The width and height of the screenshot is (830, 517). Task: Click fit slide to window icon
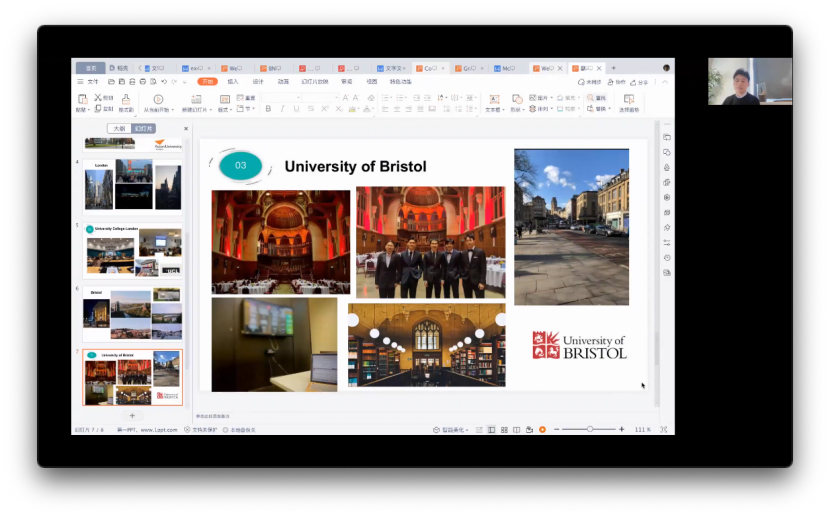(x=664, y=430)
